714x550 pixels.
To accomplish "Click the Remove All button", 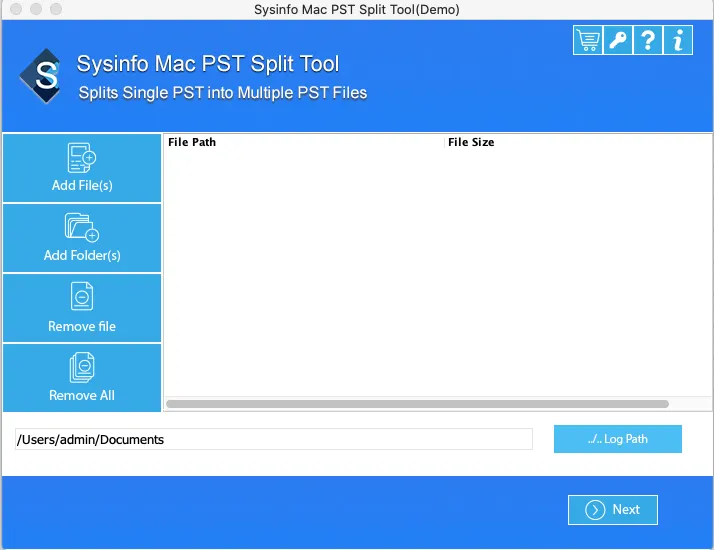I will (x=82, y=378).
